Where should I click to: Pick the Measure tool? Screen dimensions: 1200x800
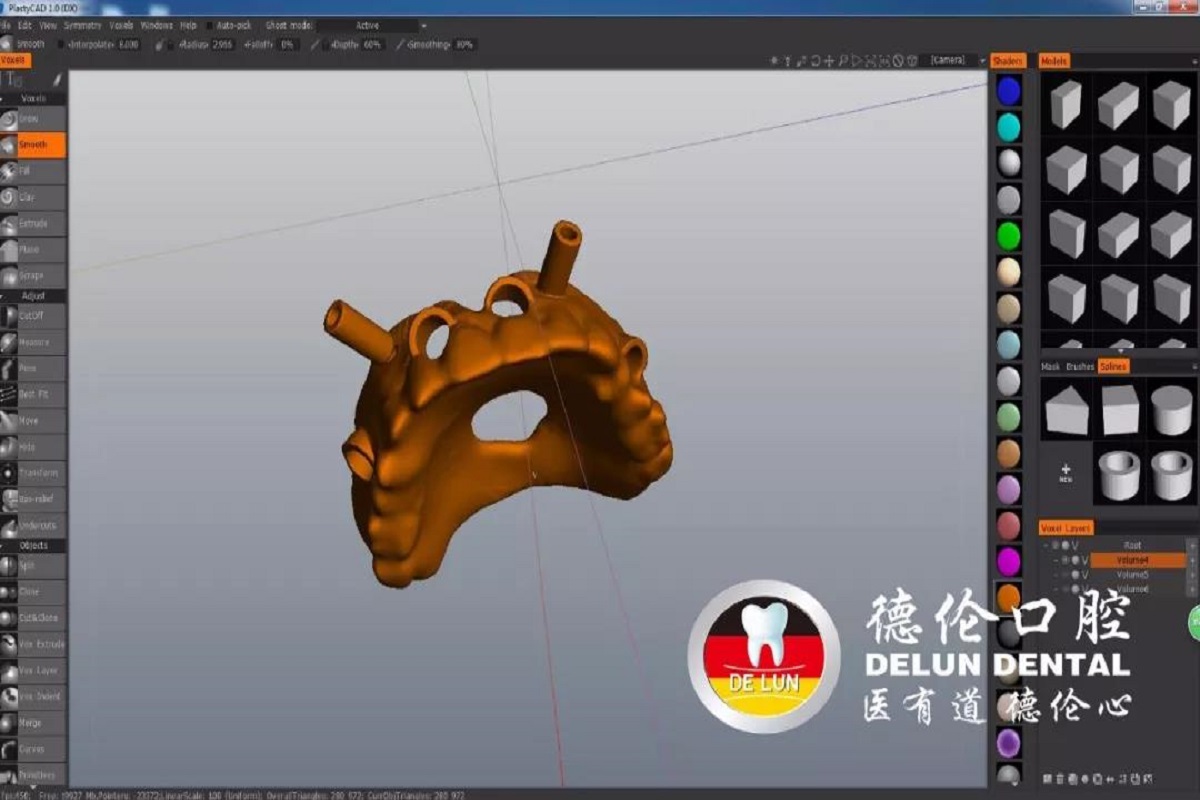[33, 342]
